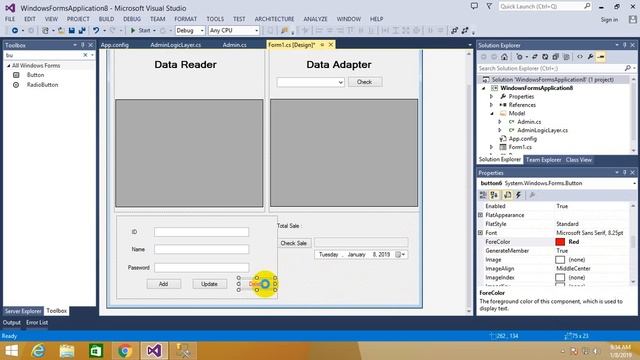Click the Refresh icon in Solution Explorer

click(545, 57)
